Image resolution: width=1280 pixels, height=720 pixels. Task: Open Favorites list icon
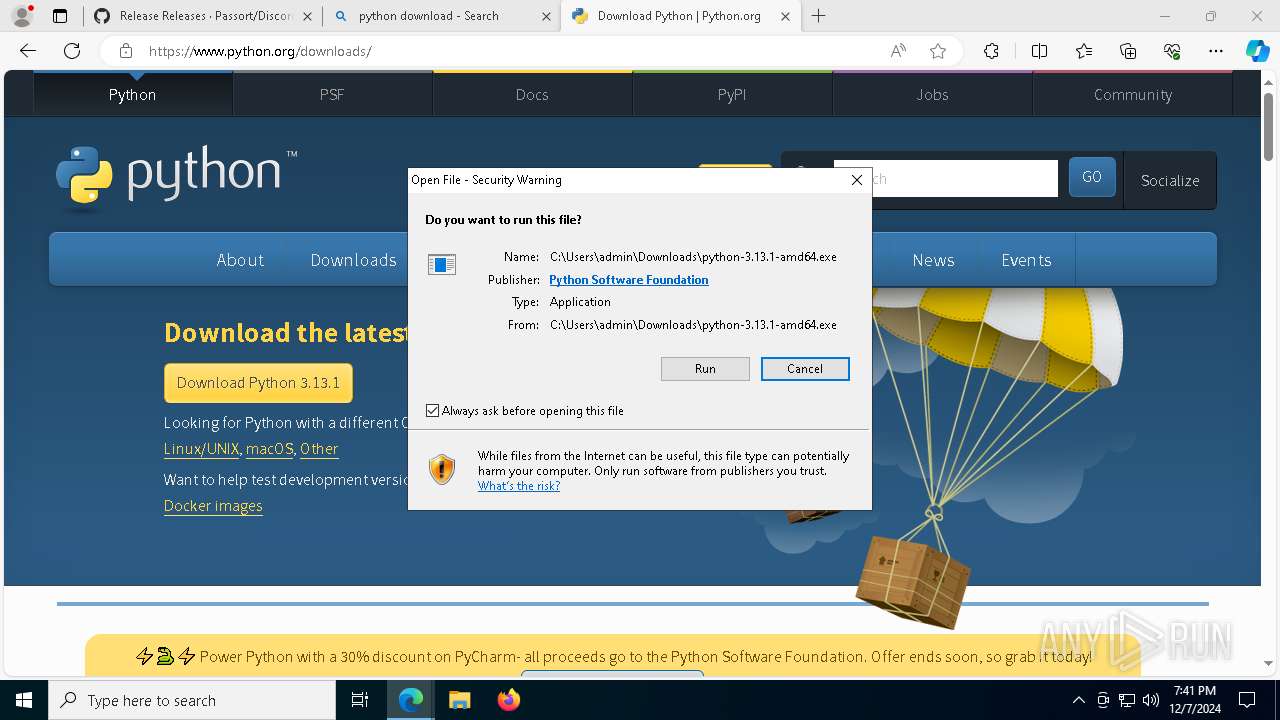pyautogui.click(x=1084, y=51)
